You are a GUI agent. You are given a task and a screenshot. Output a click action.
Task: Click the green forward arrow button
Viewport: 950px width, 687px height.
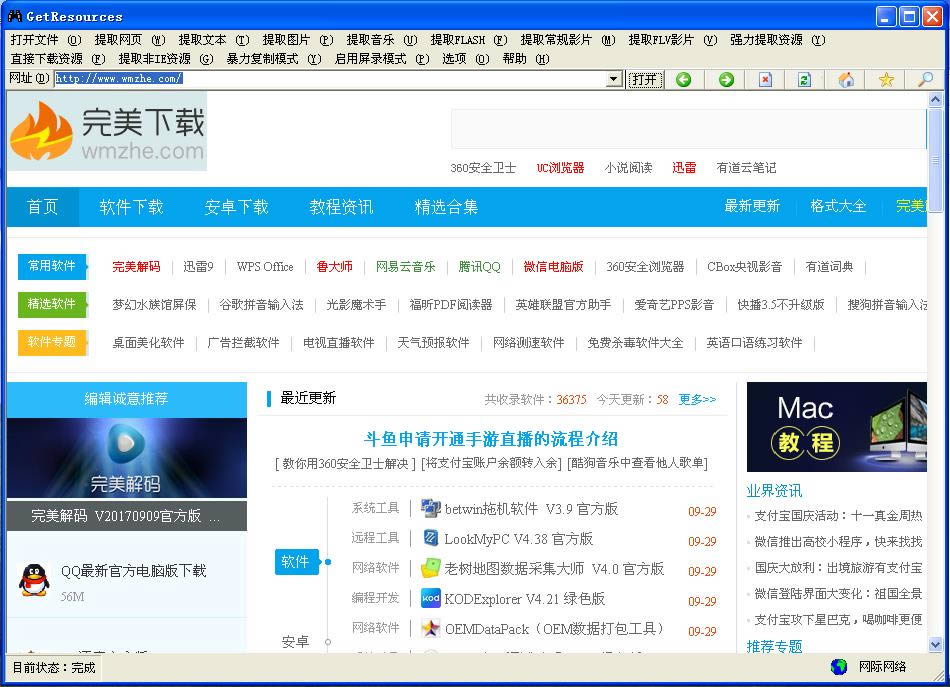726,80
